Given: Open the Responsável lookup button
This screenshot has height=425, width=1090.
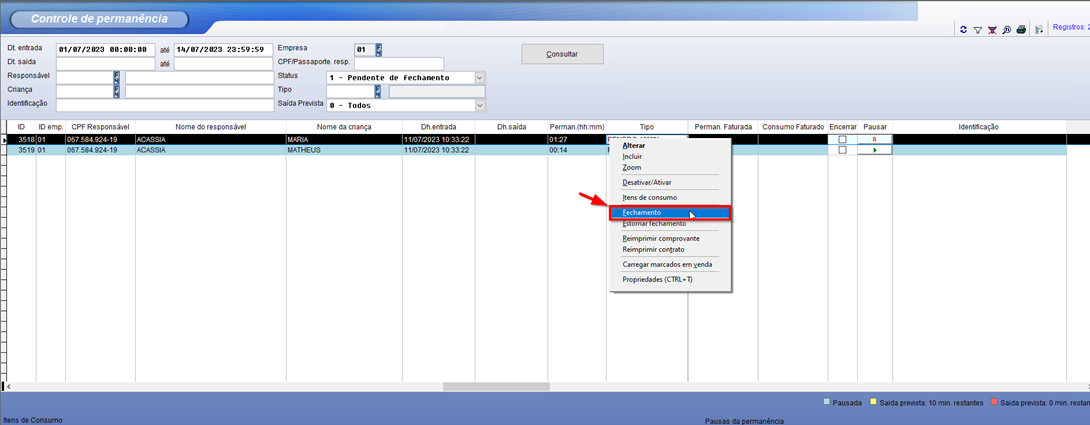Looking at the screenshot, I should coord(117,77).
